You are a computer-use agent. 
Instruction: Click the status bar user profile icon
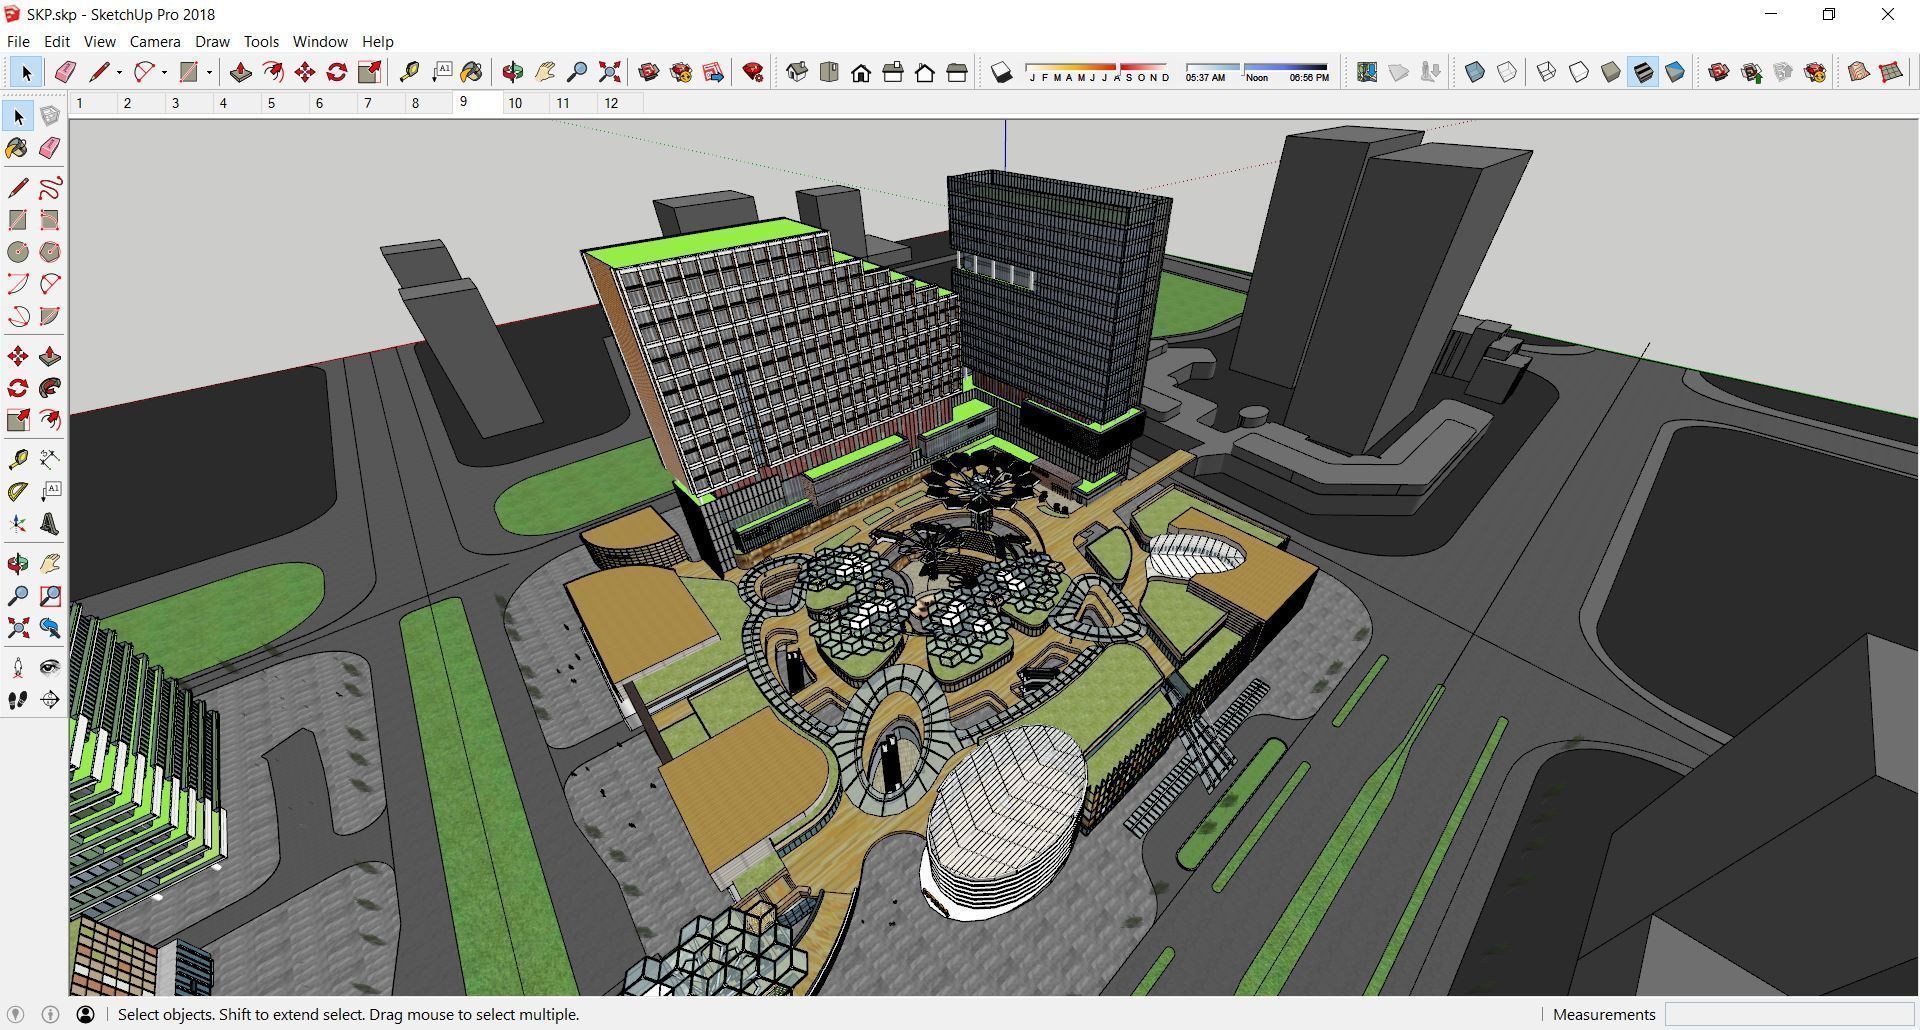pyautogui.click(x=86, y=1014)
